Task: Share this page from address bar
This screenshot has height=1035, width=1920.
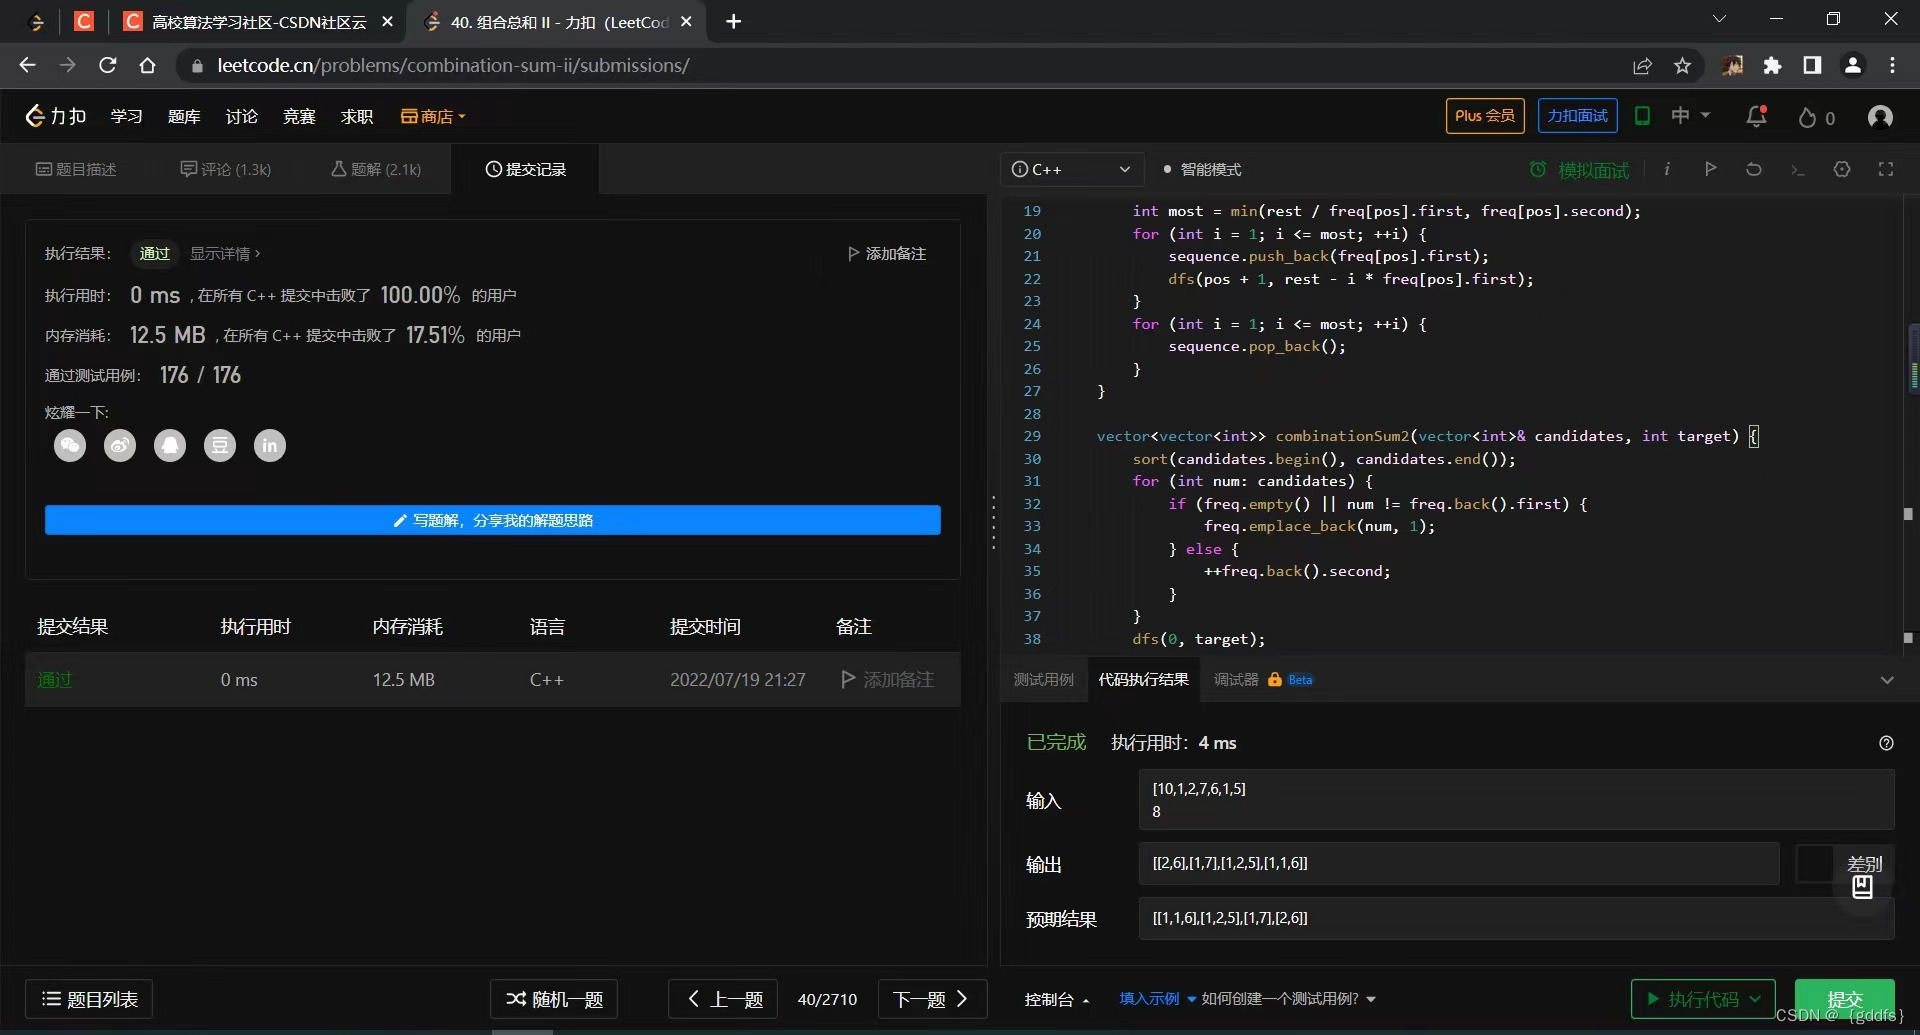Action: click(1642, 66)
